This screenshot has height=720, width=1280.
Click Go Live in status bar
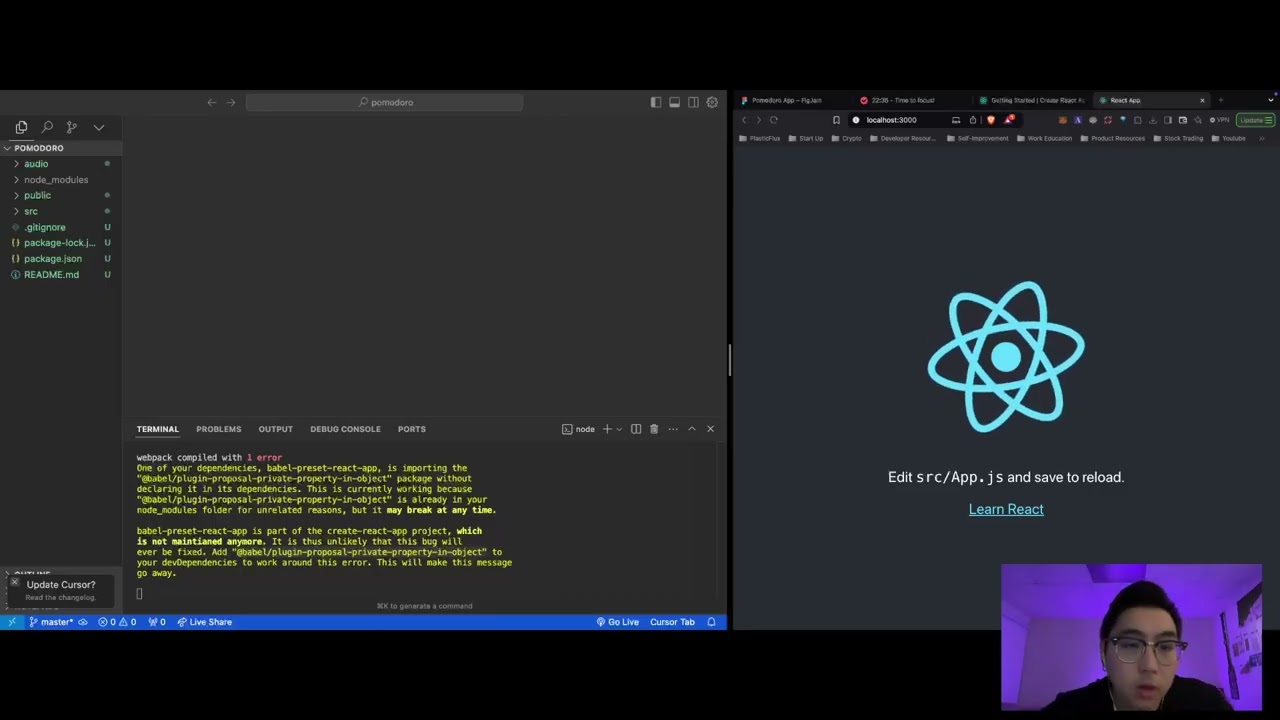click(x=618, y=622)
